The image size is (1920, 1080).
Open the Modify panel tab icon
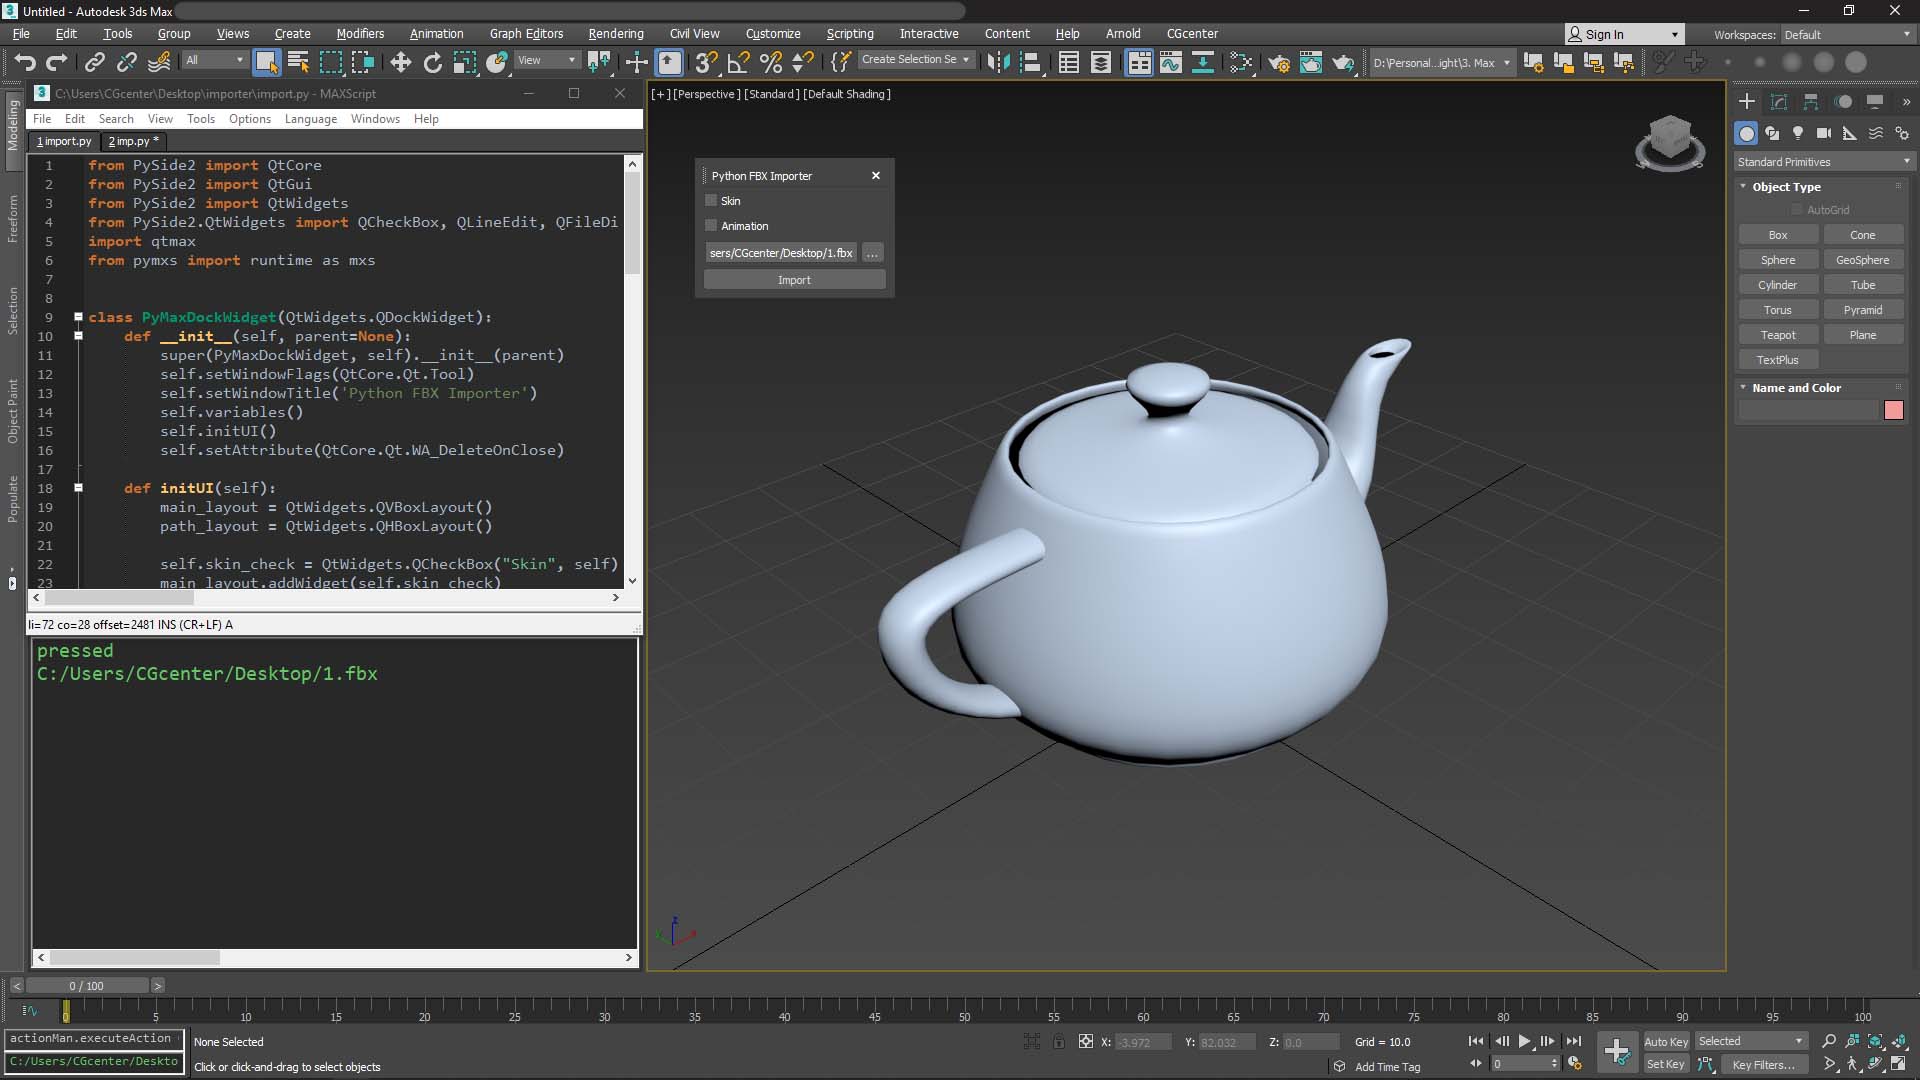tap(1779, 102)
